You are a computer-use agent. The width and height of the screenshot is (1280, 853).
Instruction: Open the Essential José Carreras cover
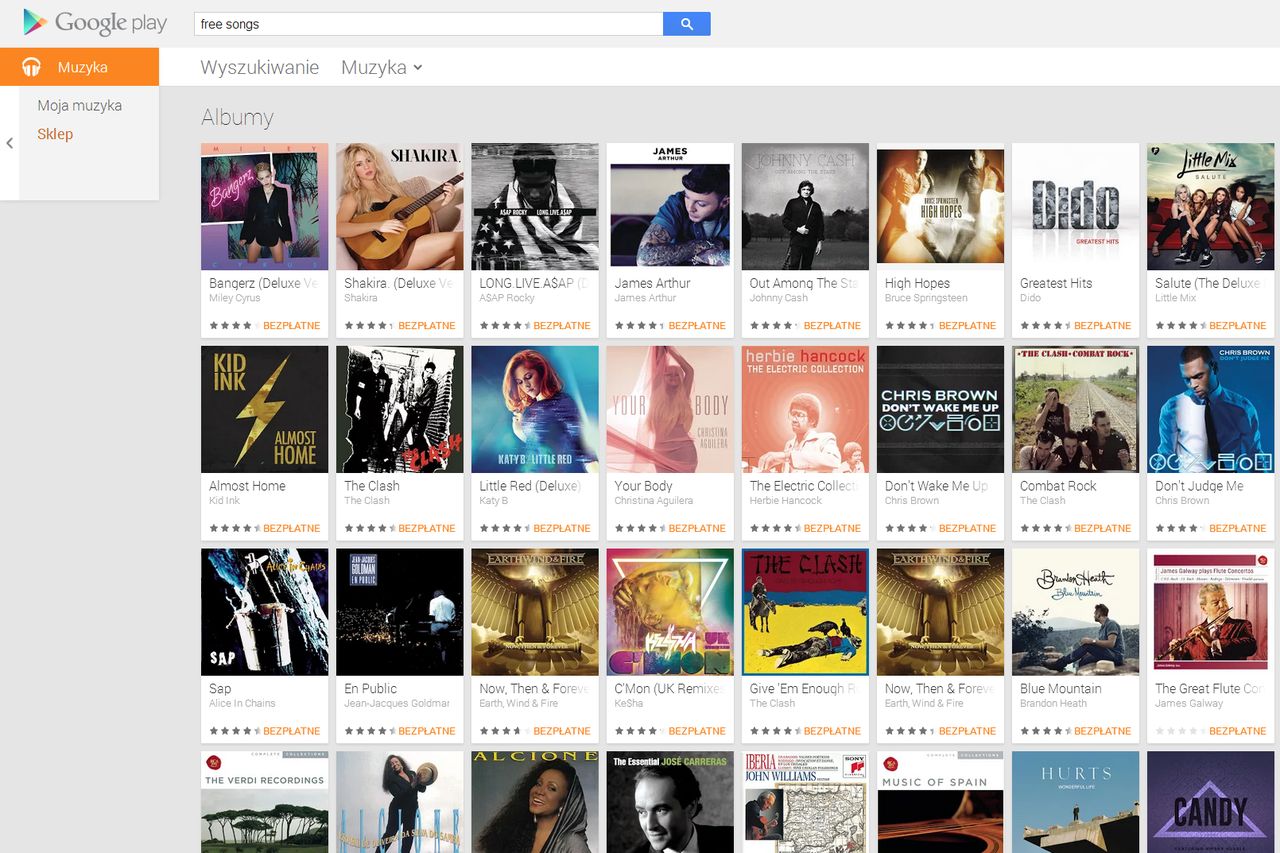coord(670,802)
